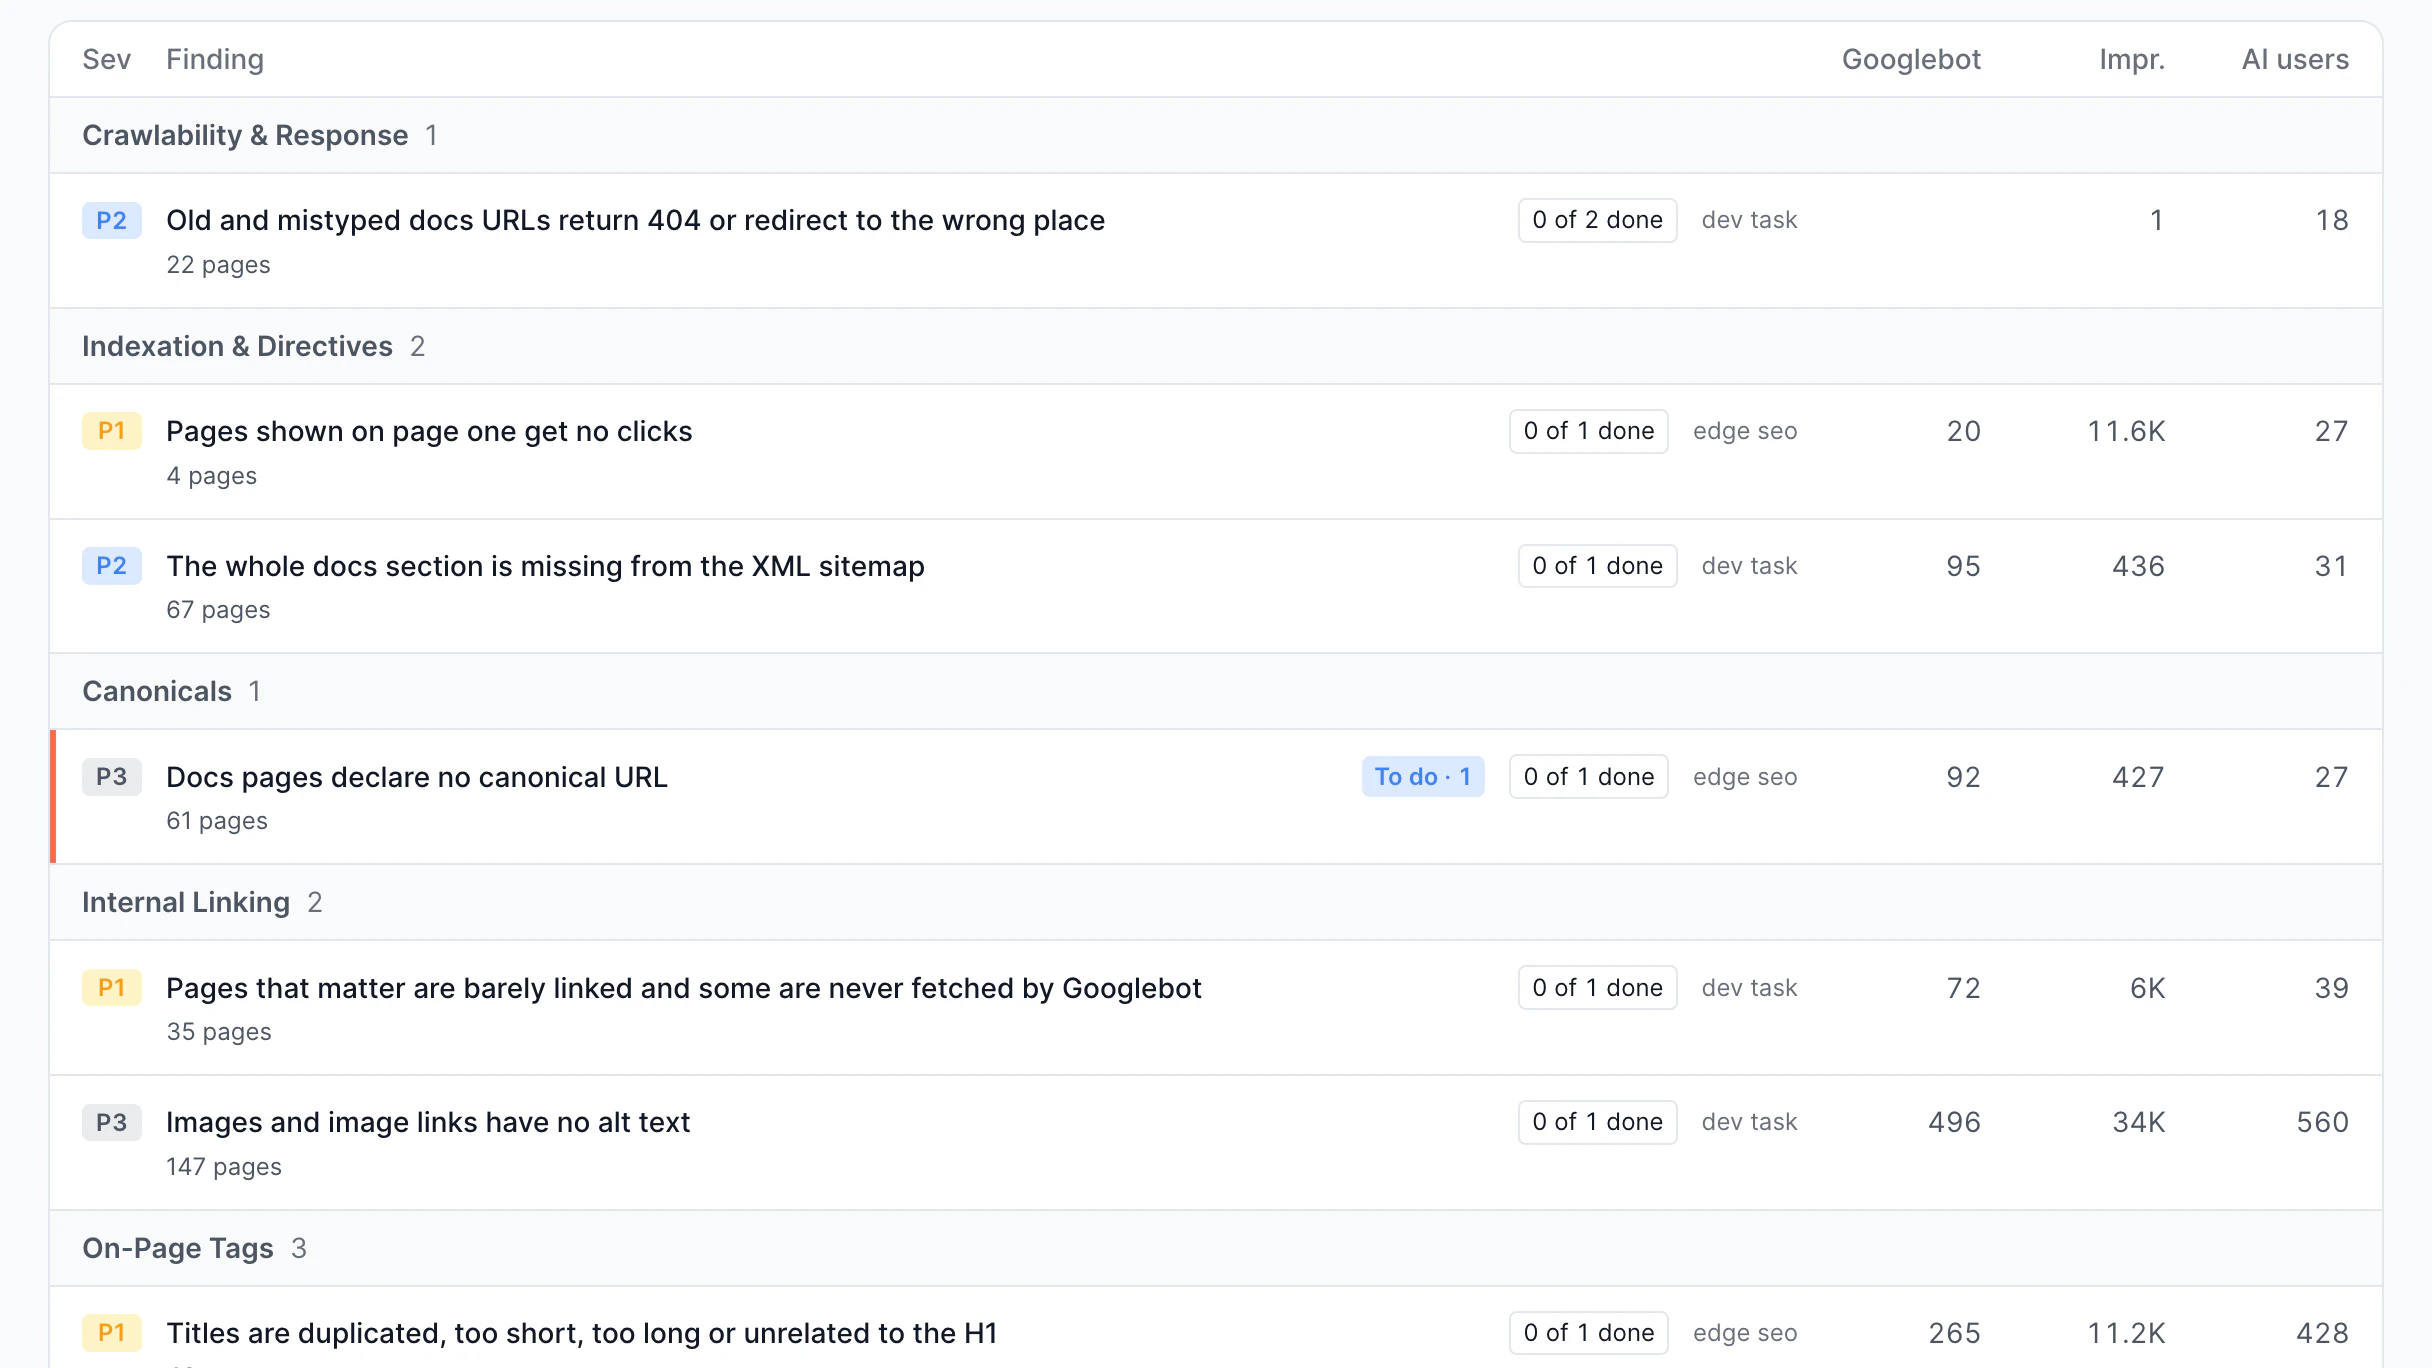Open finding 'Old and mistyped docs URLs return 404'

pos(635,220)
